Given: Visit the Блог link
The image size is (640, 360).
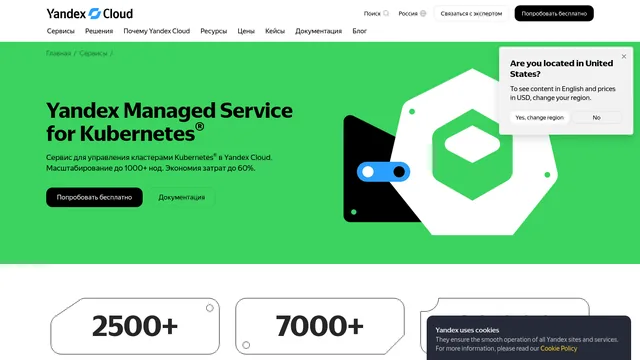Looking at the screenshot, I should coord(360,31).
